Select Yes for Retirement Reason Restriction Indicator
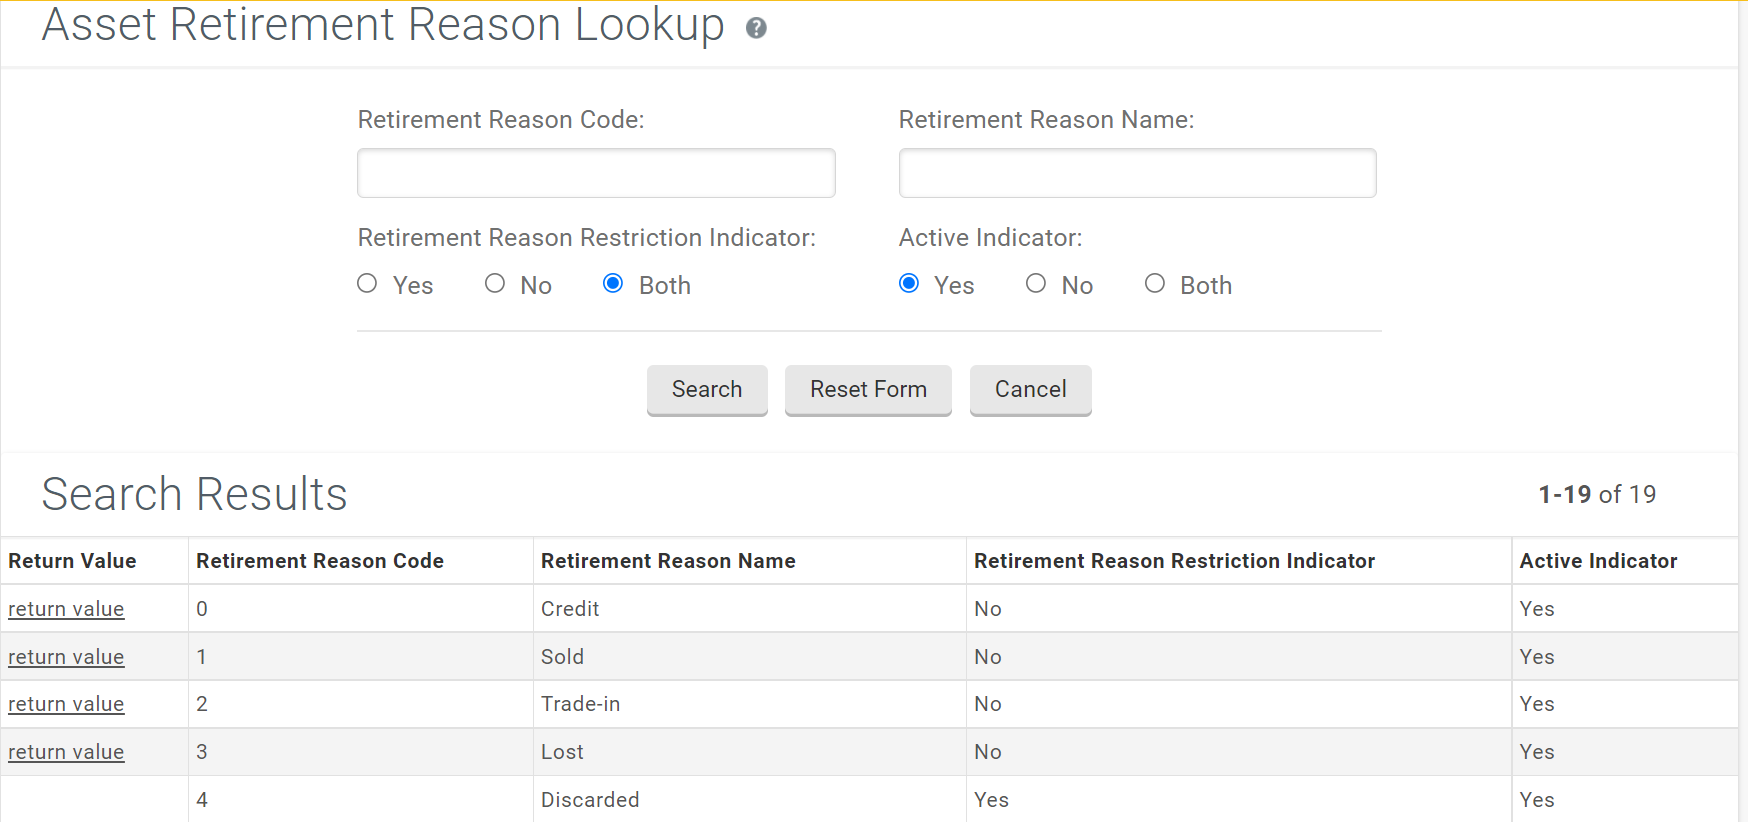The width and height of the screenshot is (1748, 822). tap(367, 284)
